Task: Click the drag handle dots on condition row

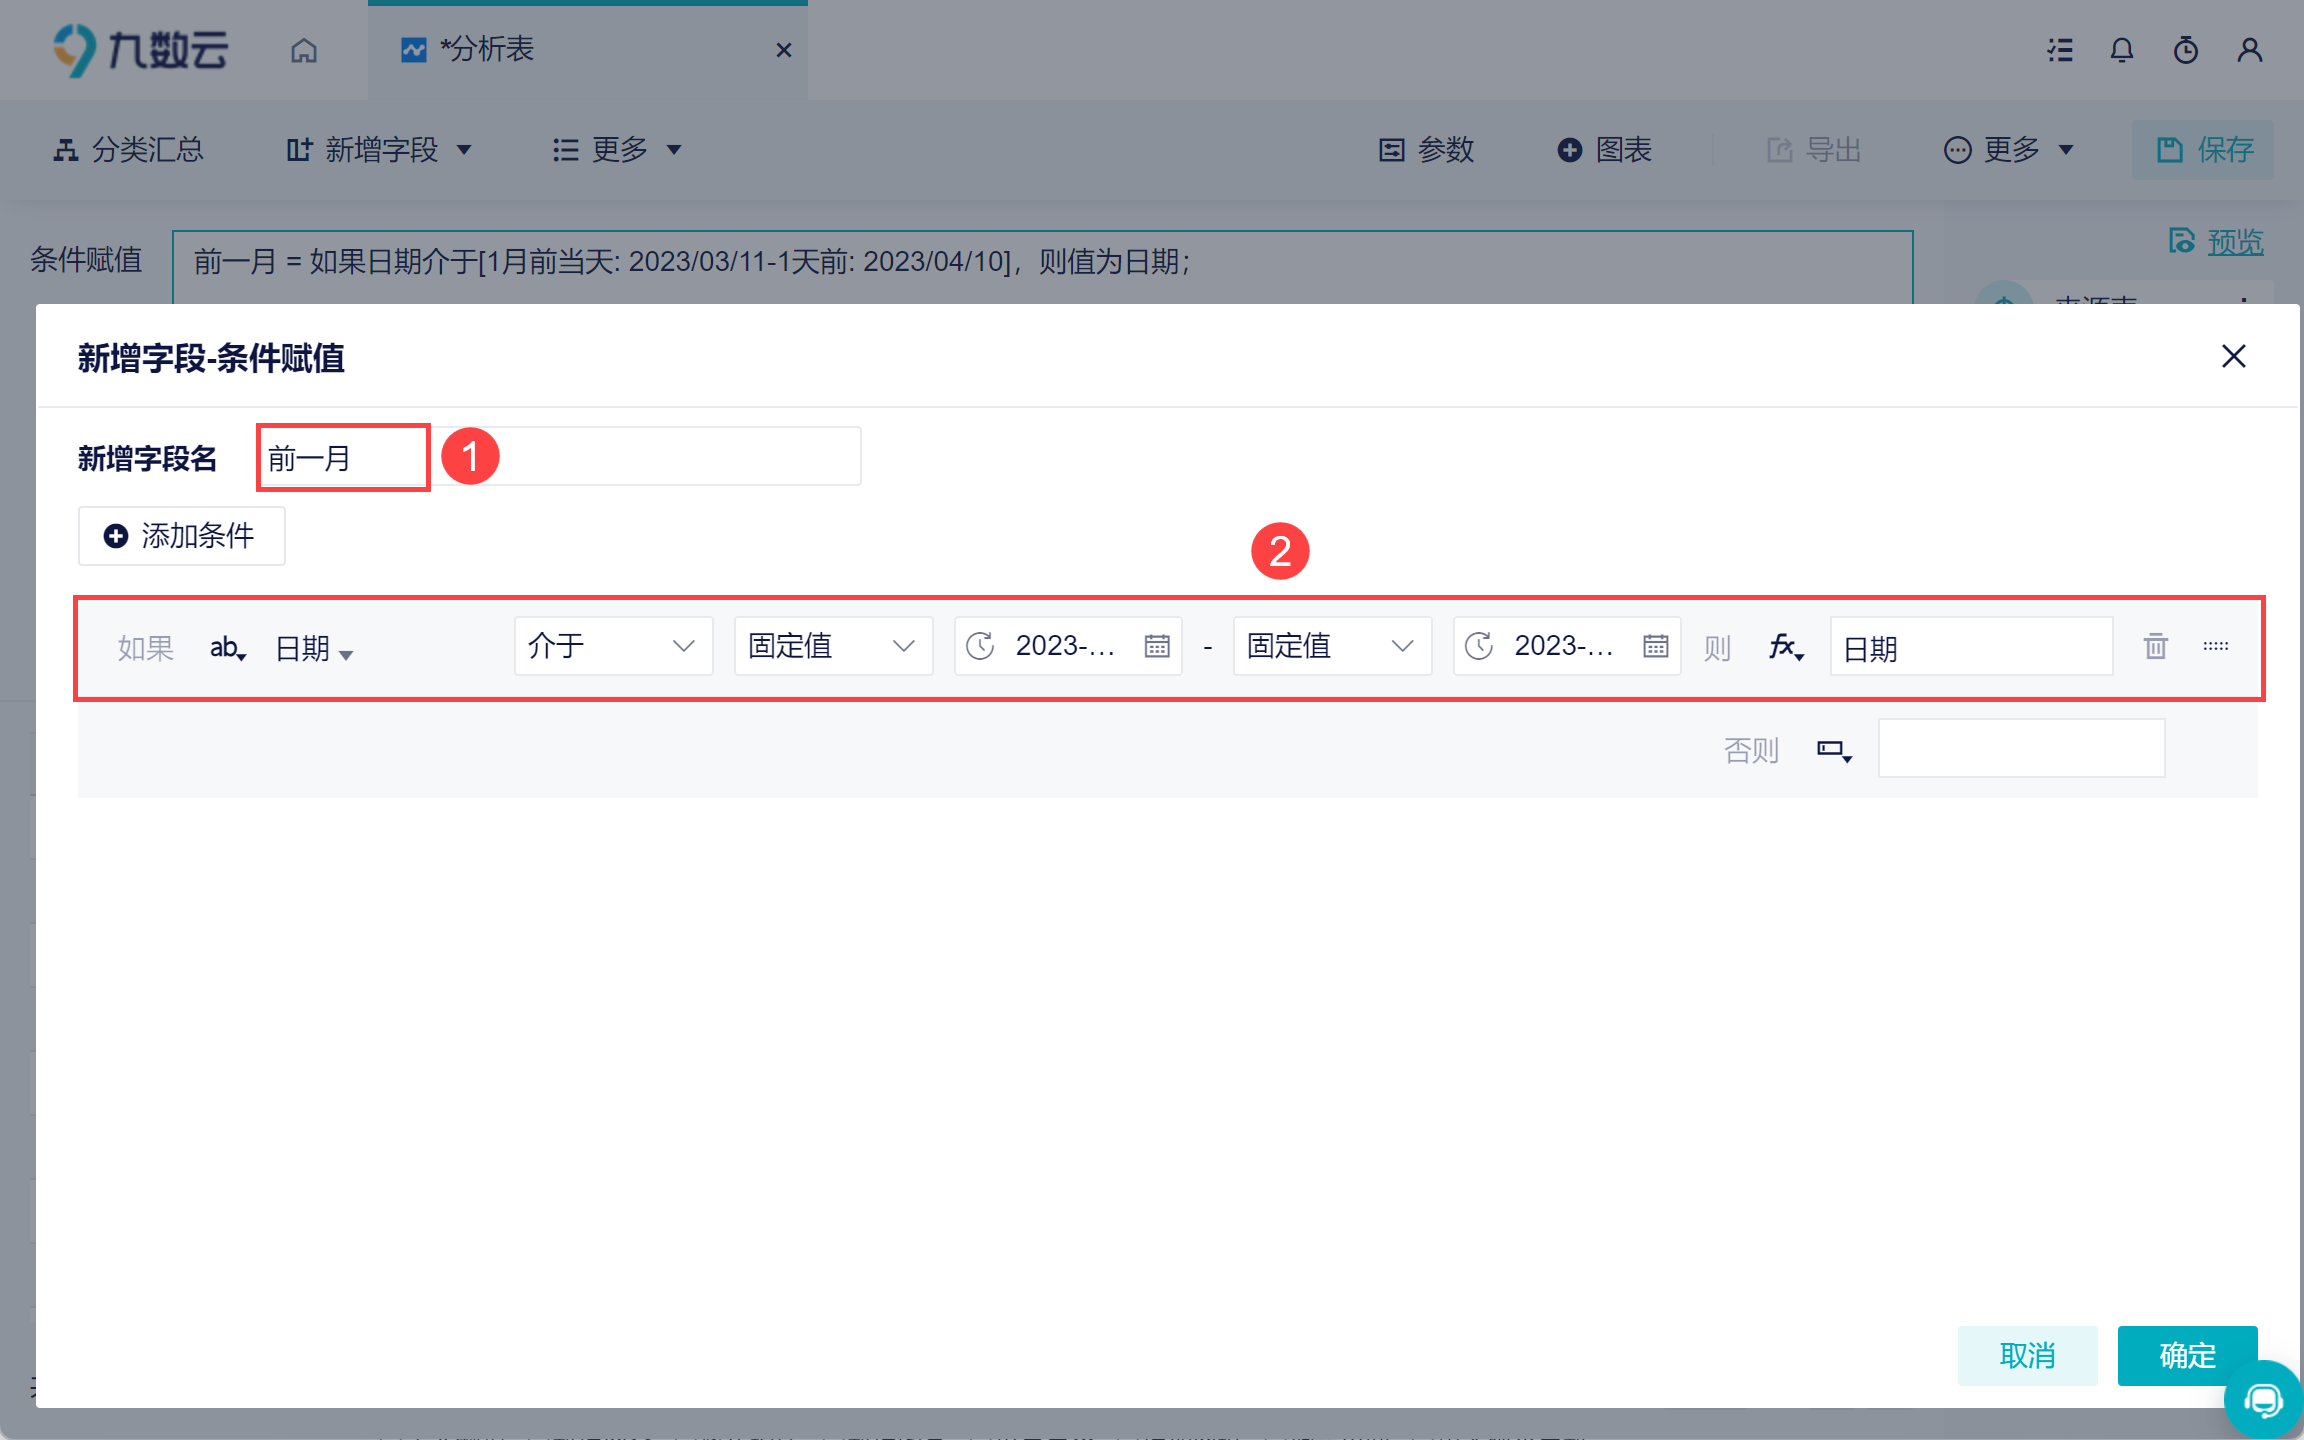Action: click(x=2215, y=646)
